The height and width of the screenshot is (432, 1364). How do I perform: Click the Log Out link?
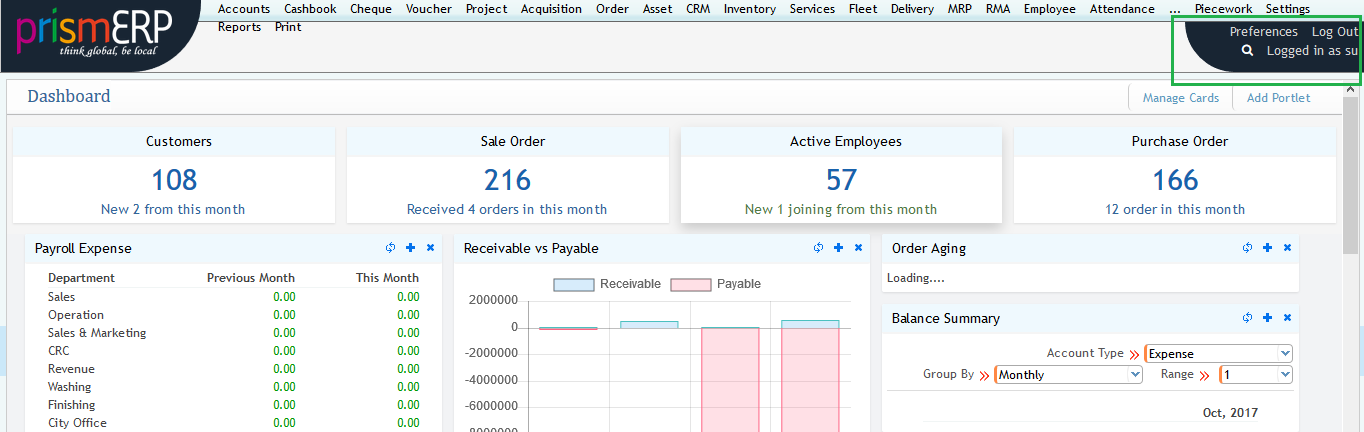click(1334, 32)
